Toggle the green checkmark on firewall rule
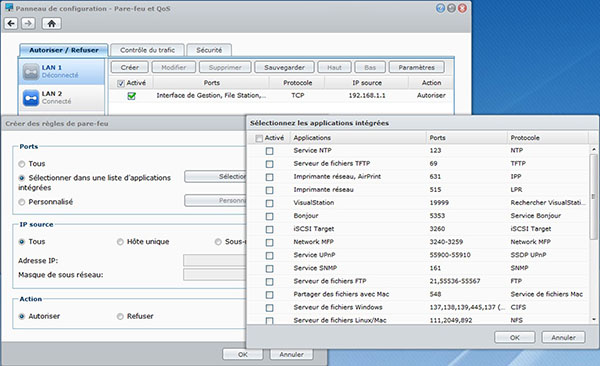The width and height of the screenshot is (600, 366). 132,96
